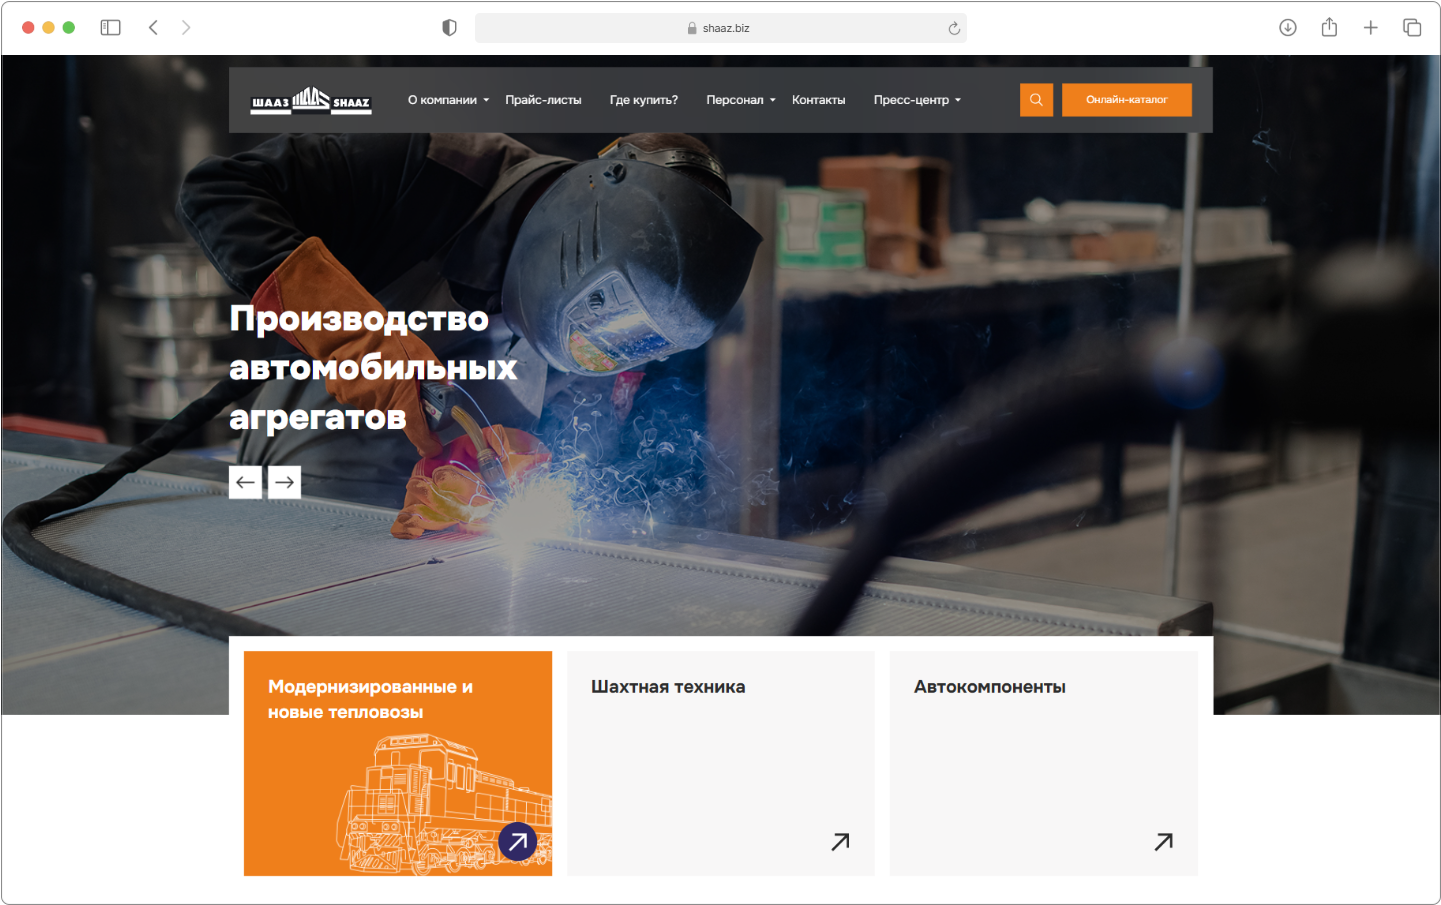Viewport: 1441px width, 905px height.
Task: Click the Онлайн-каталог button
Action: pyautogui.click(x=1126, y=100)
